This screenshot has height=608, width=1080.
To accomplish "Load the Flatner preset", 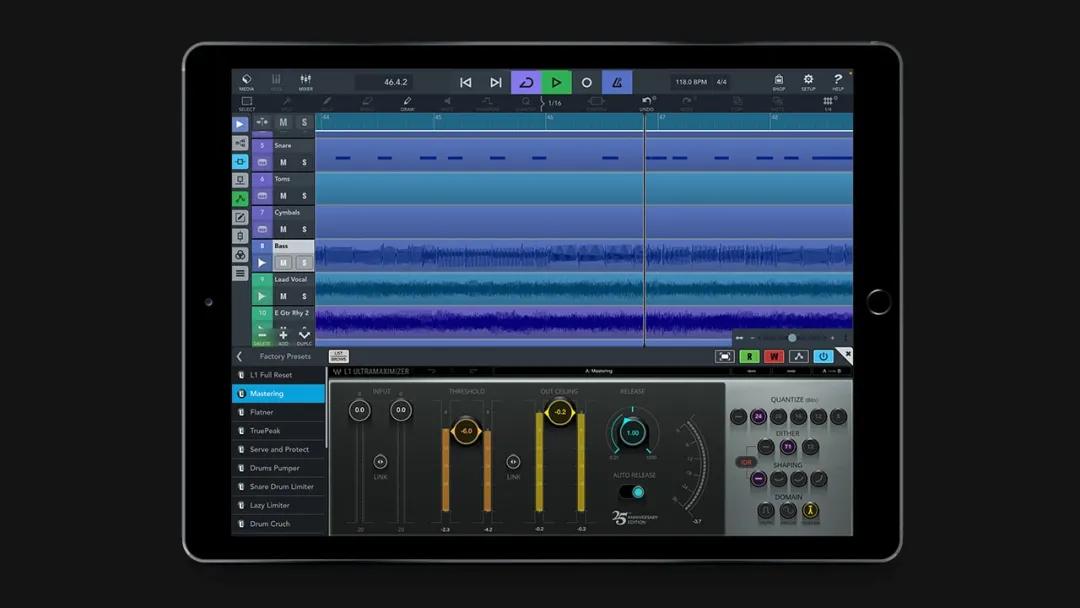I will click(279, 412).
